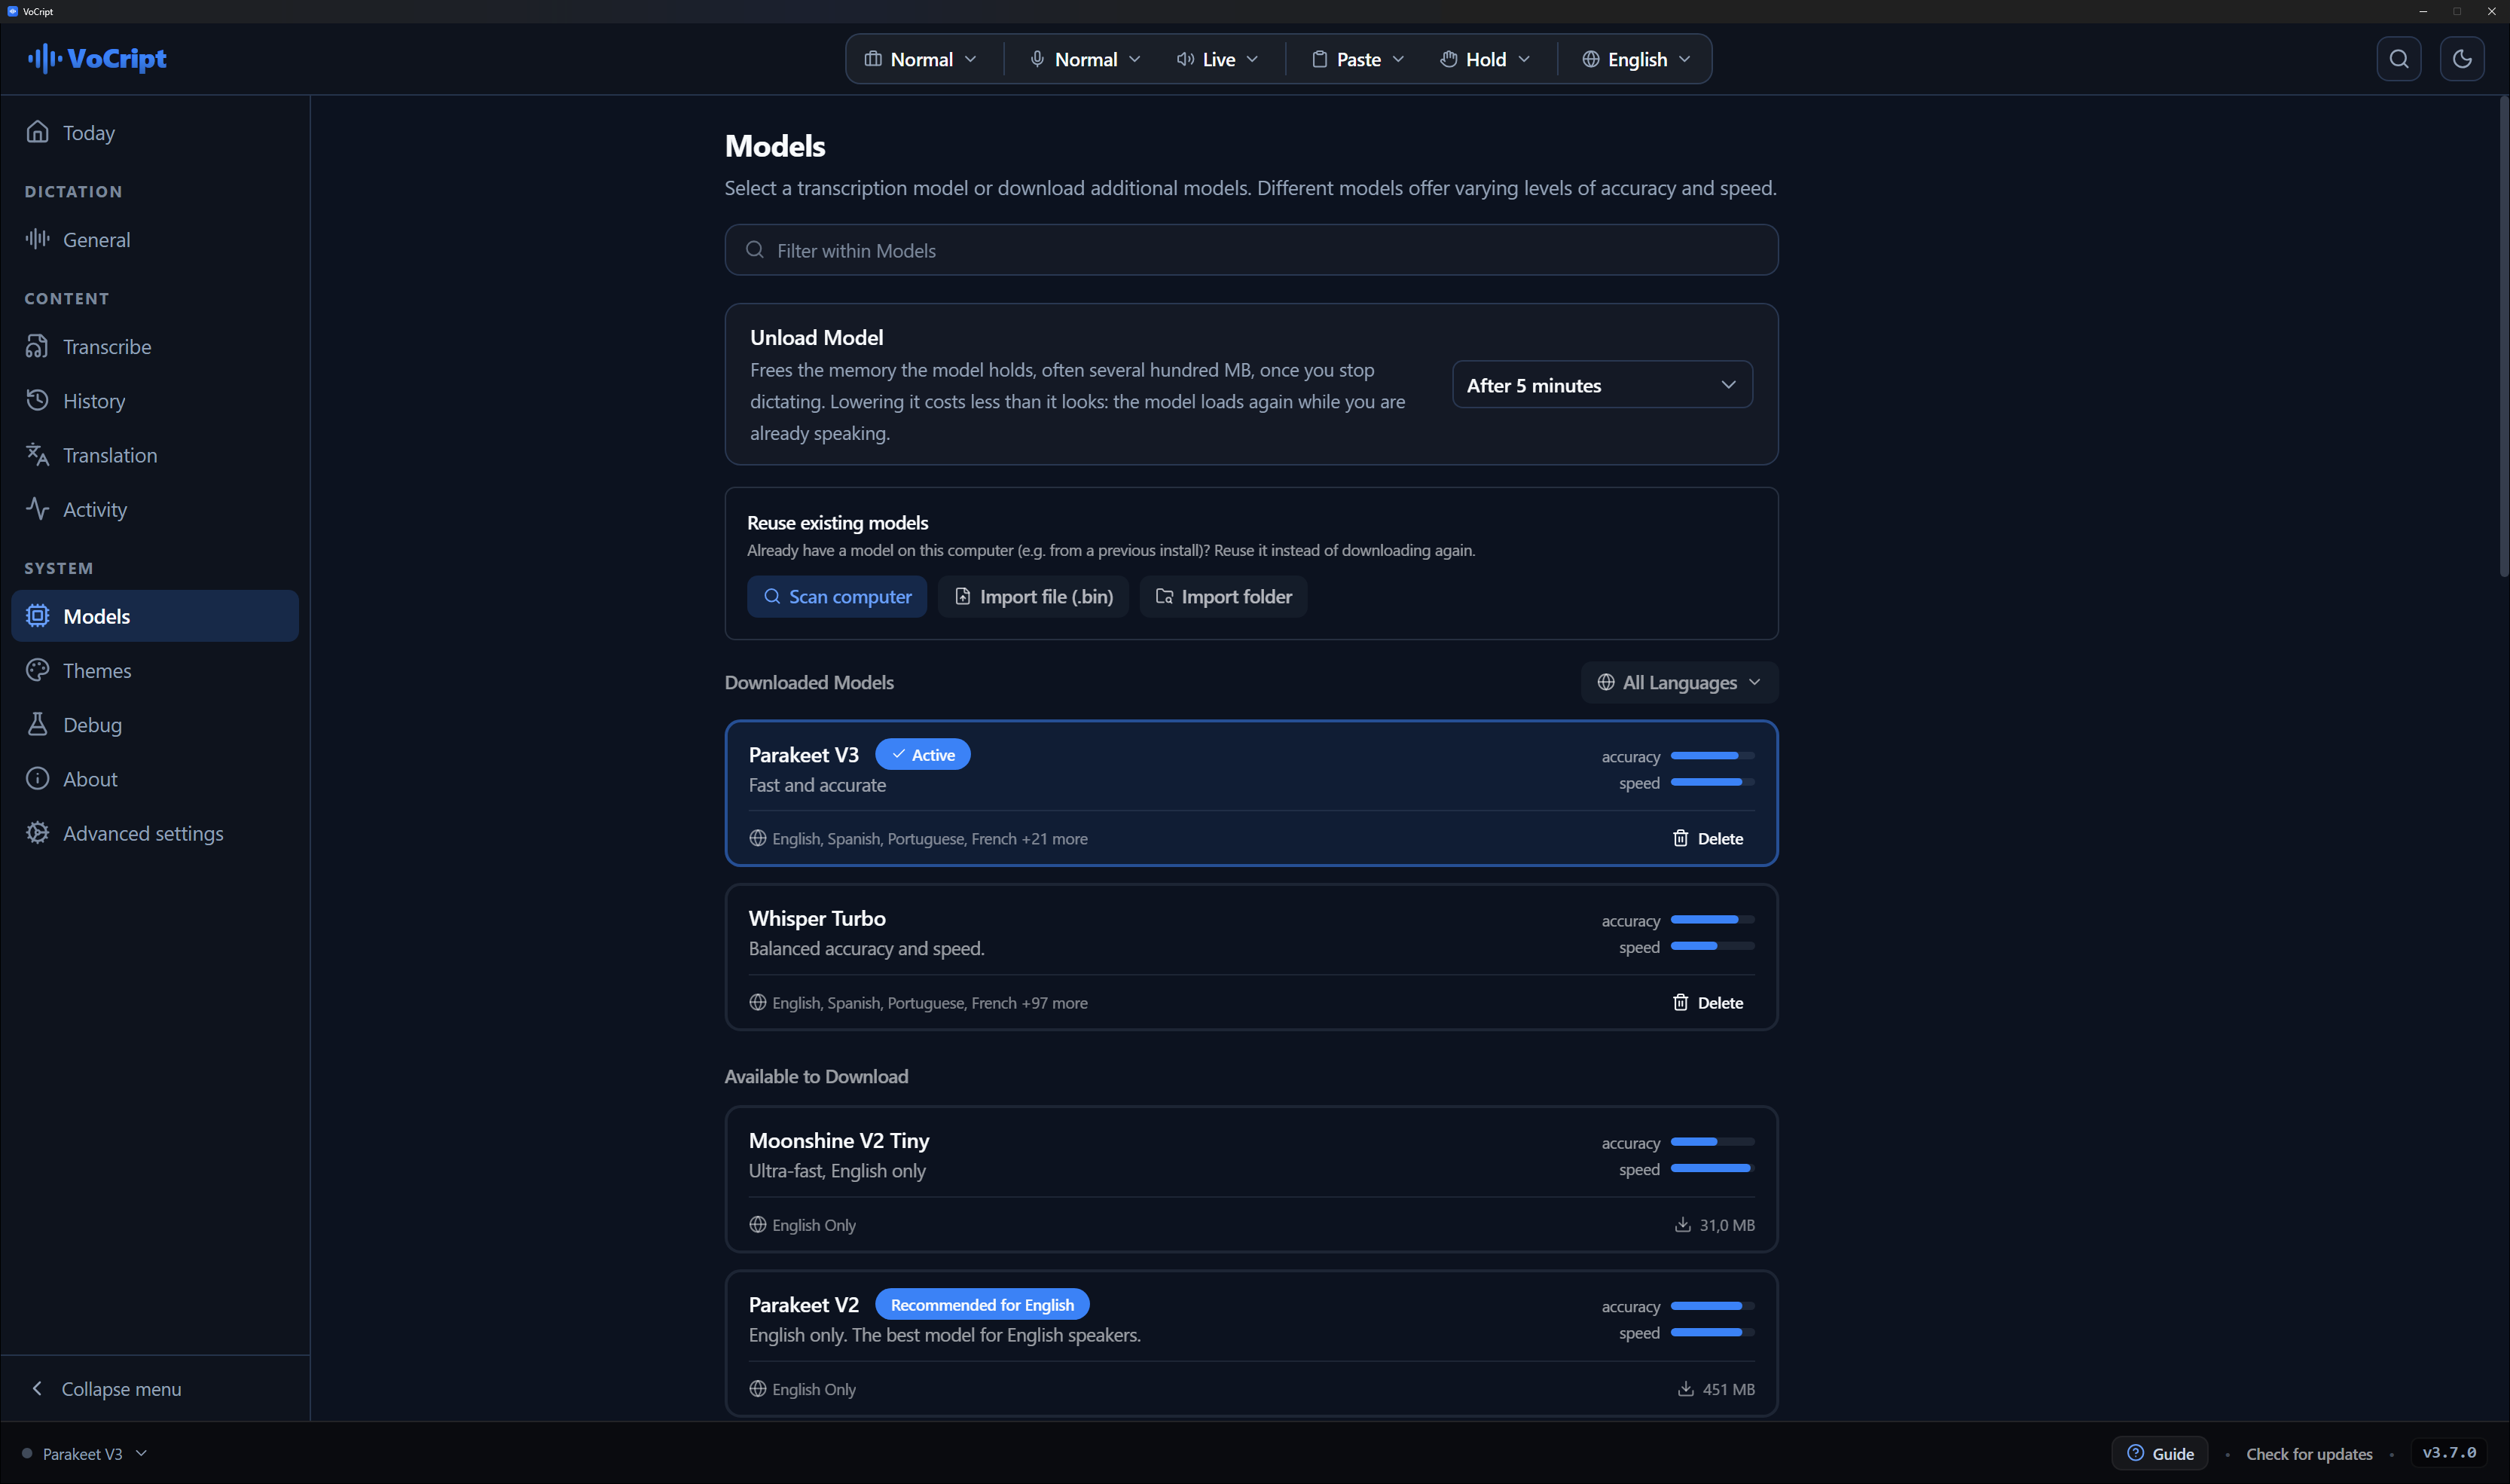
Task: Click trash icon on Parakeet V3 row
Action: click(1680, 838)
